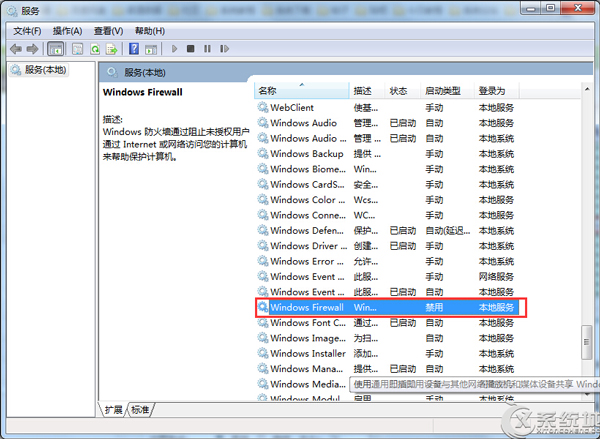Click the gear icon beside Windows Media...
Image resolution: width=600 pixels, height=439 pixels.
coord(262,384)
